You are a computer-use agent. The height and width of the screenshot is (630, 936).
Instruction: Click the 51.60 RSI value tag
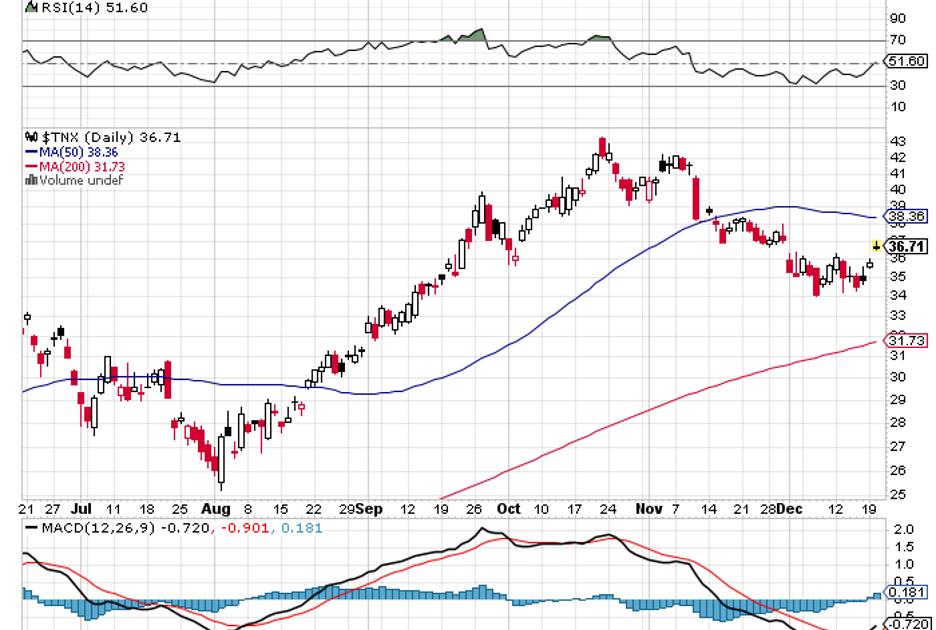point(906,61)
